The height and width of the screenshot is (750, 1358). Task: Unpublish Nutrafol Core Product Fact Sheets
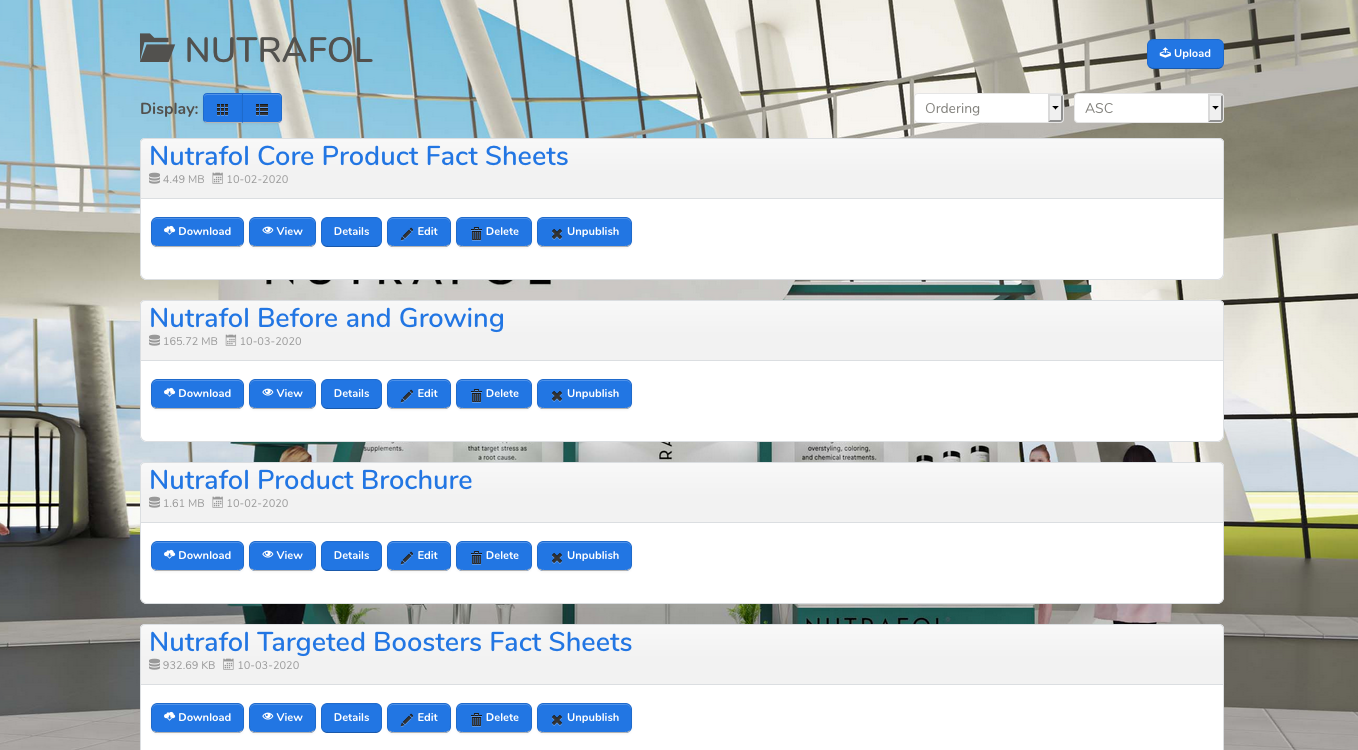click(x=584, y=232)
